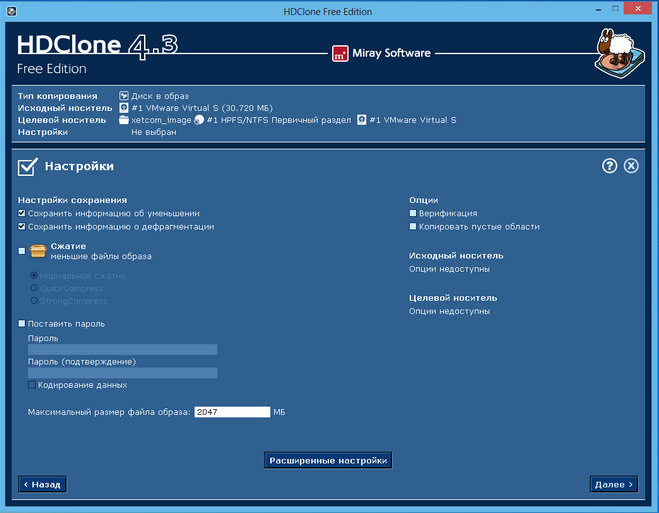Screen dimensions: 659x513
Task: Click the Пароль (подтверждение) input field
Action: (x=122, y=373)
